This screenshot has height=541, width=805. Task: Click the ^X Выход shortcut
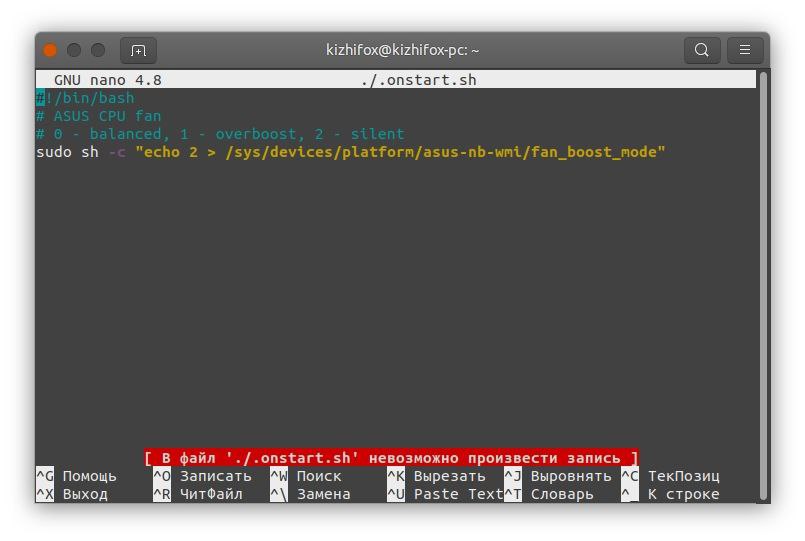pyautogui.click(x=72, y=494)
